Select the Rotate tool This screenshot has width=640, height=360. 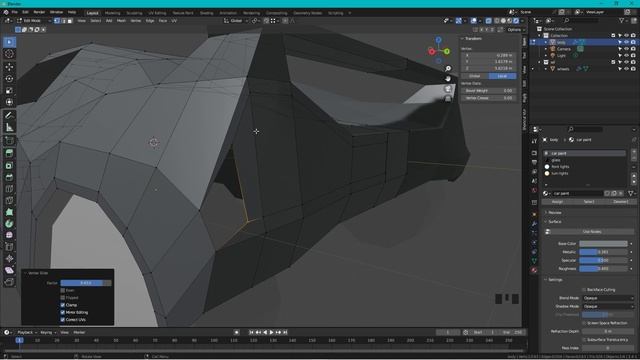click(x=9, y=78)
